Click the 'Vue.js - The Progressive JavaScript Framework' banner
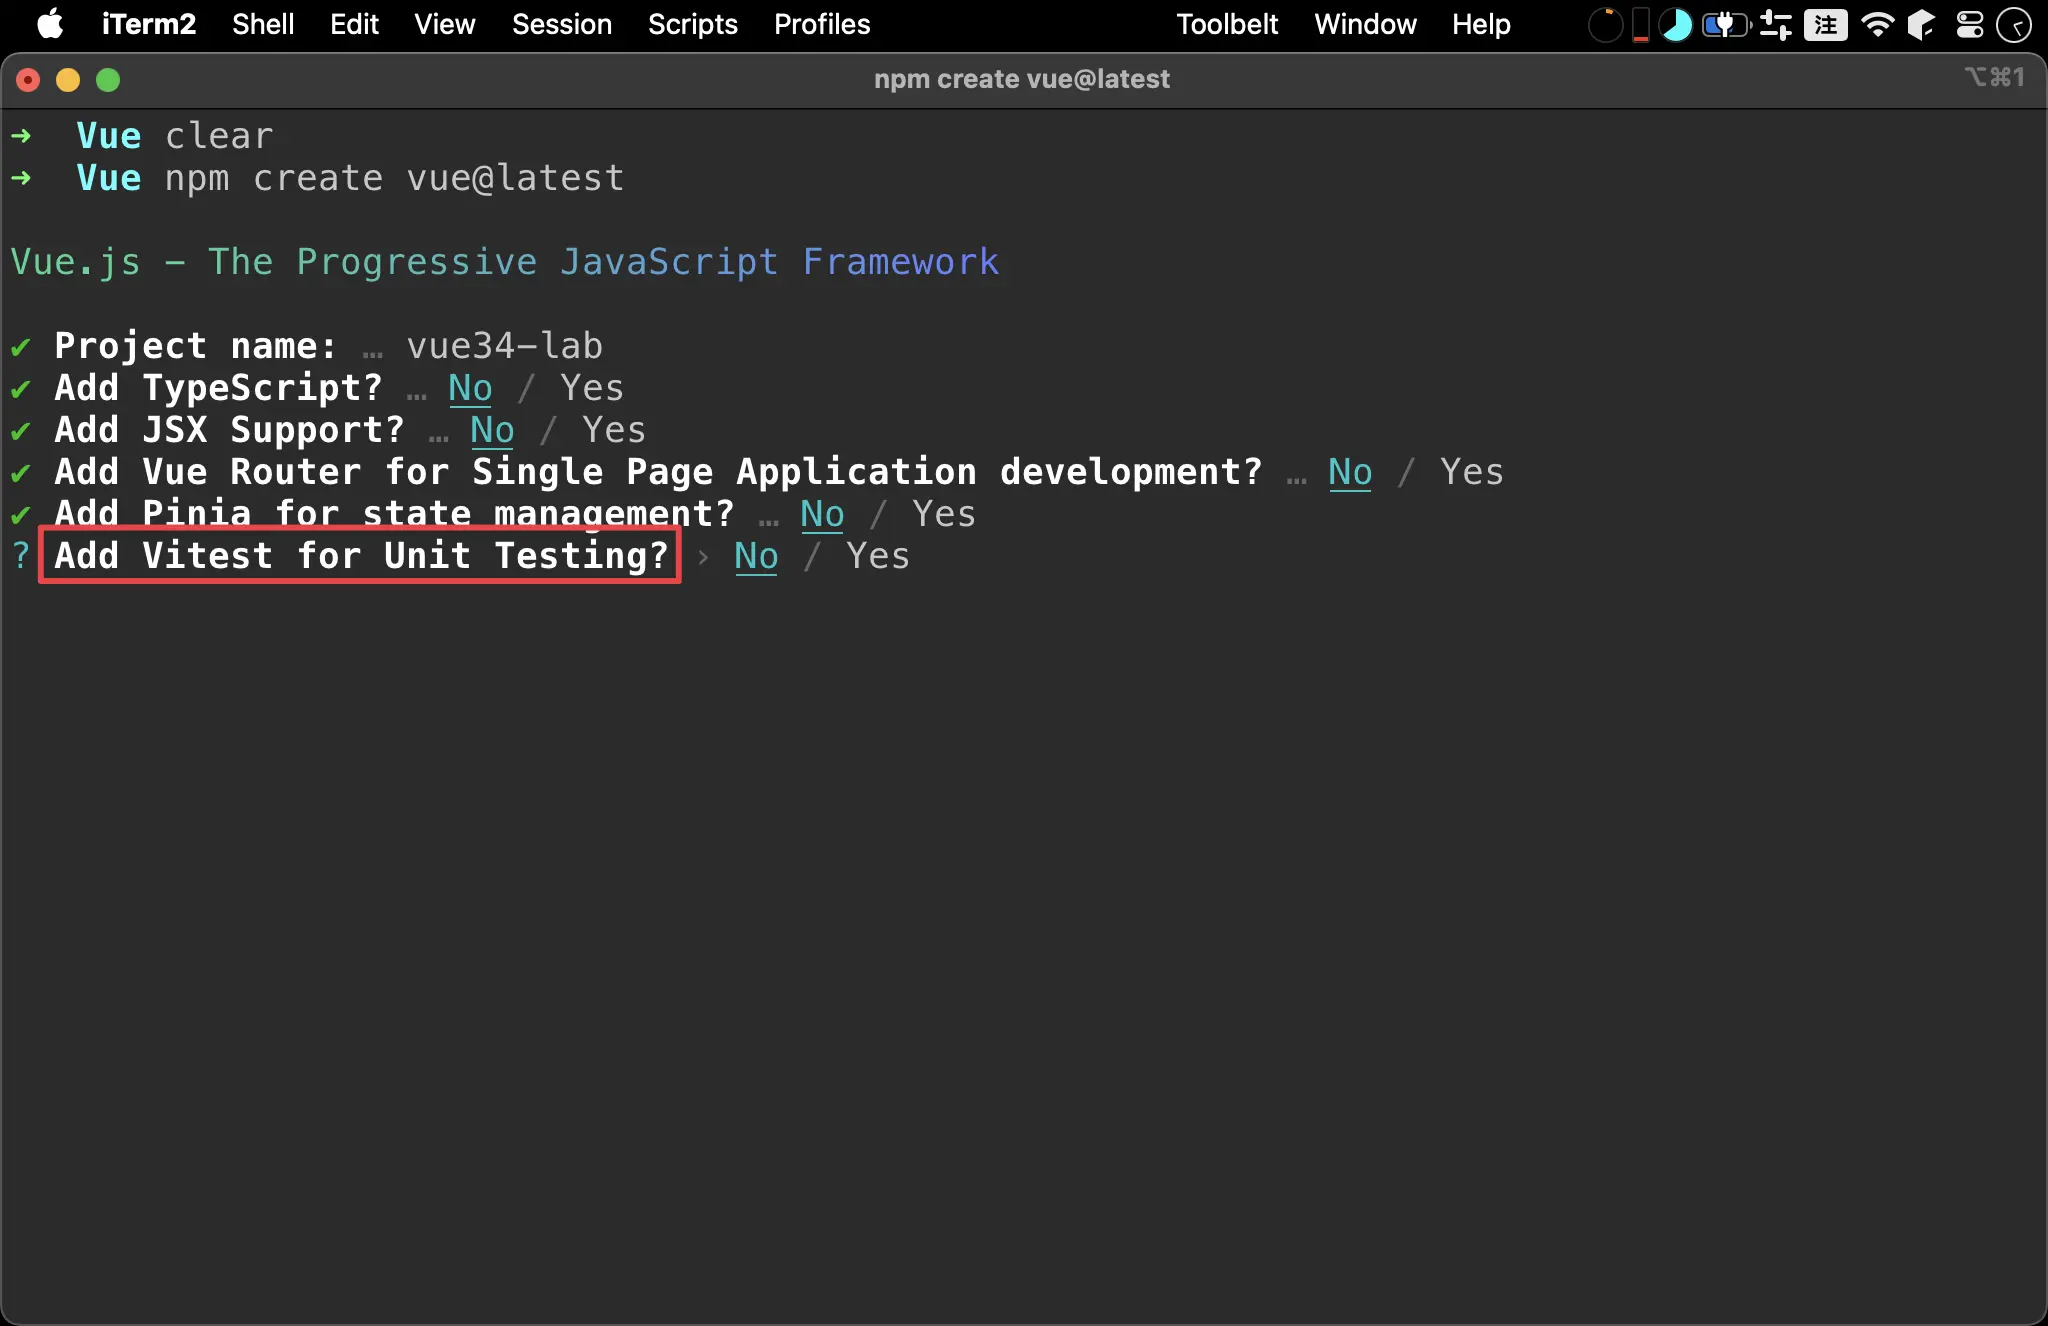This screenshot has width=2048, height=1326. coord(504,262)
